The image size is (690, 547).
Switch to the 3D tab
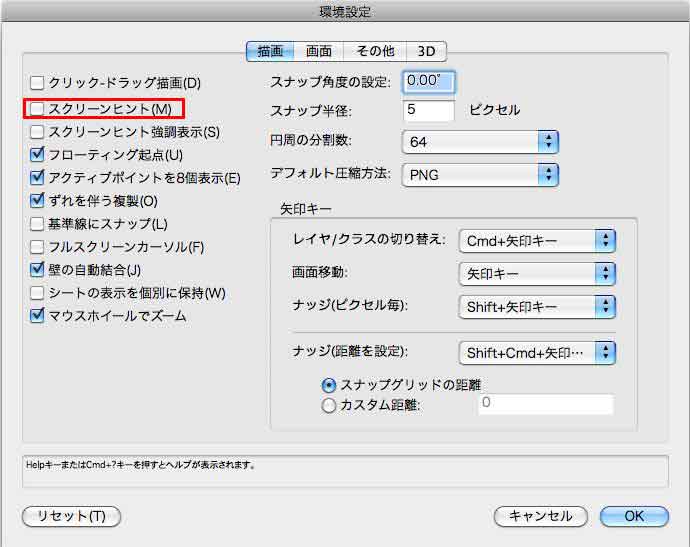coord(427,51)
